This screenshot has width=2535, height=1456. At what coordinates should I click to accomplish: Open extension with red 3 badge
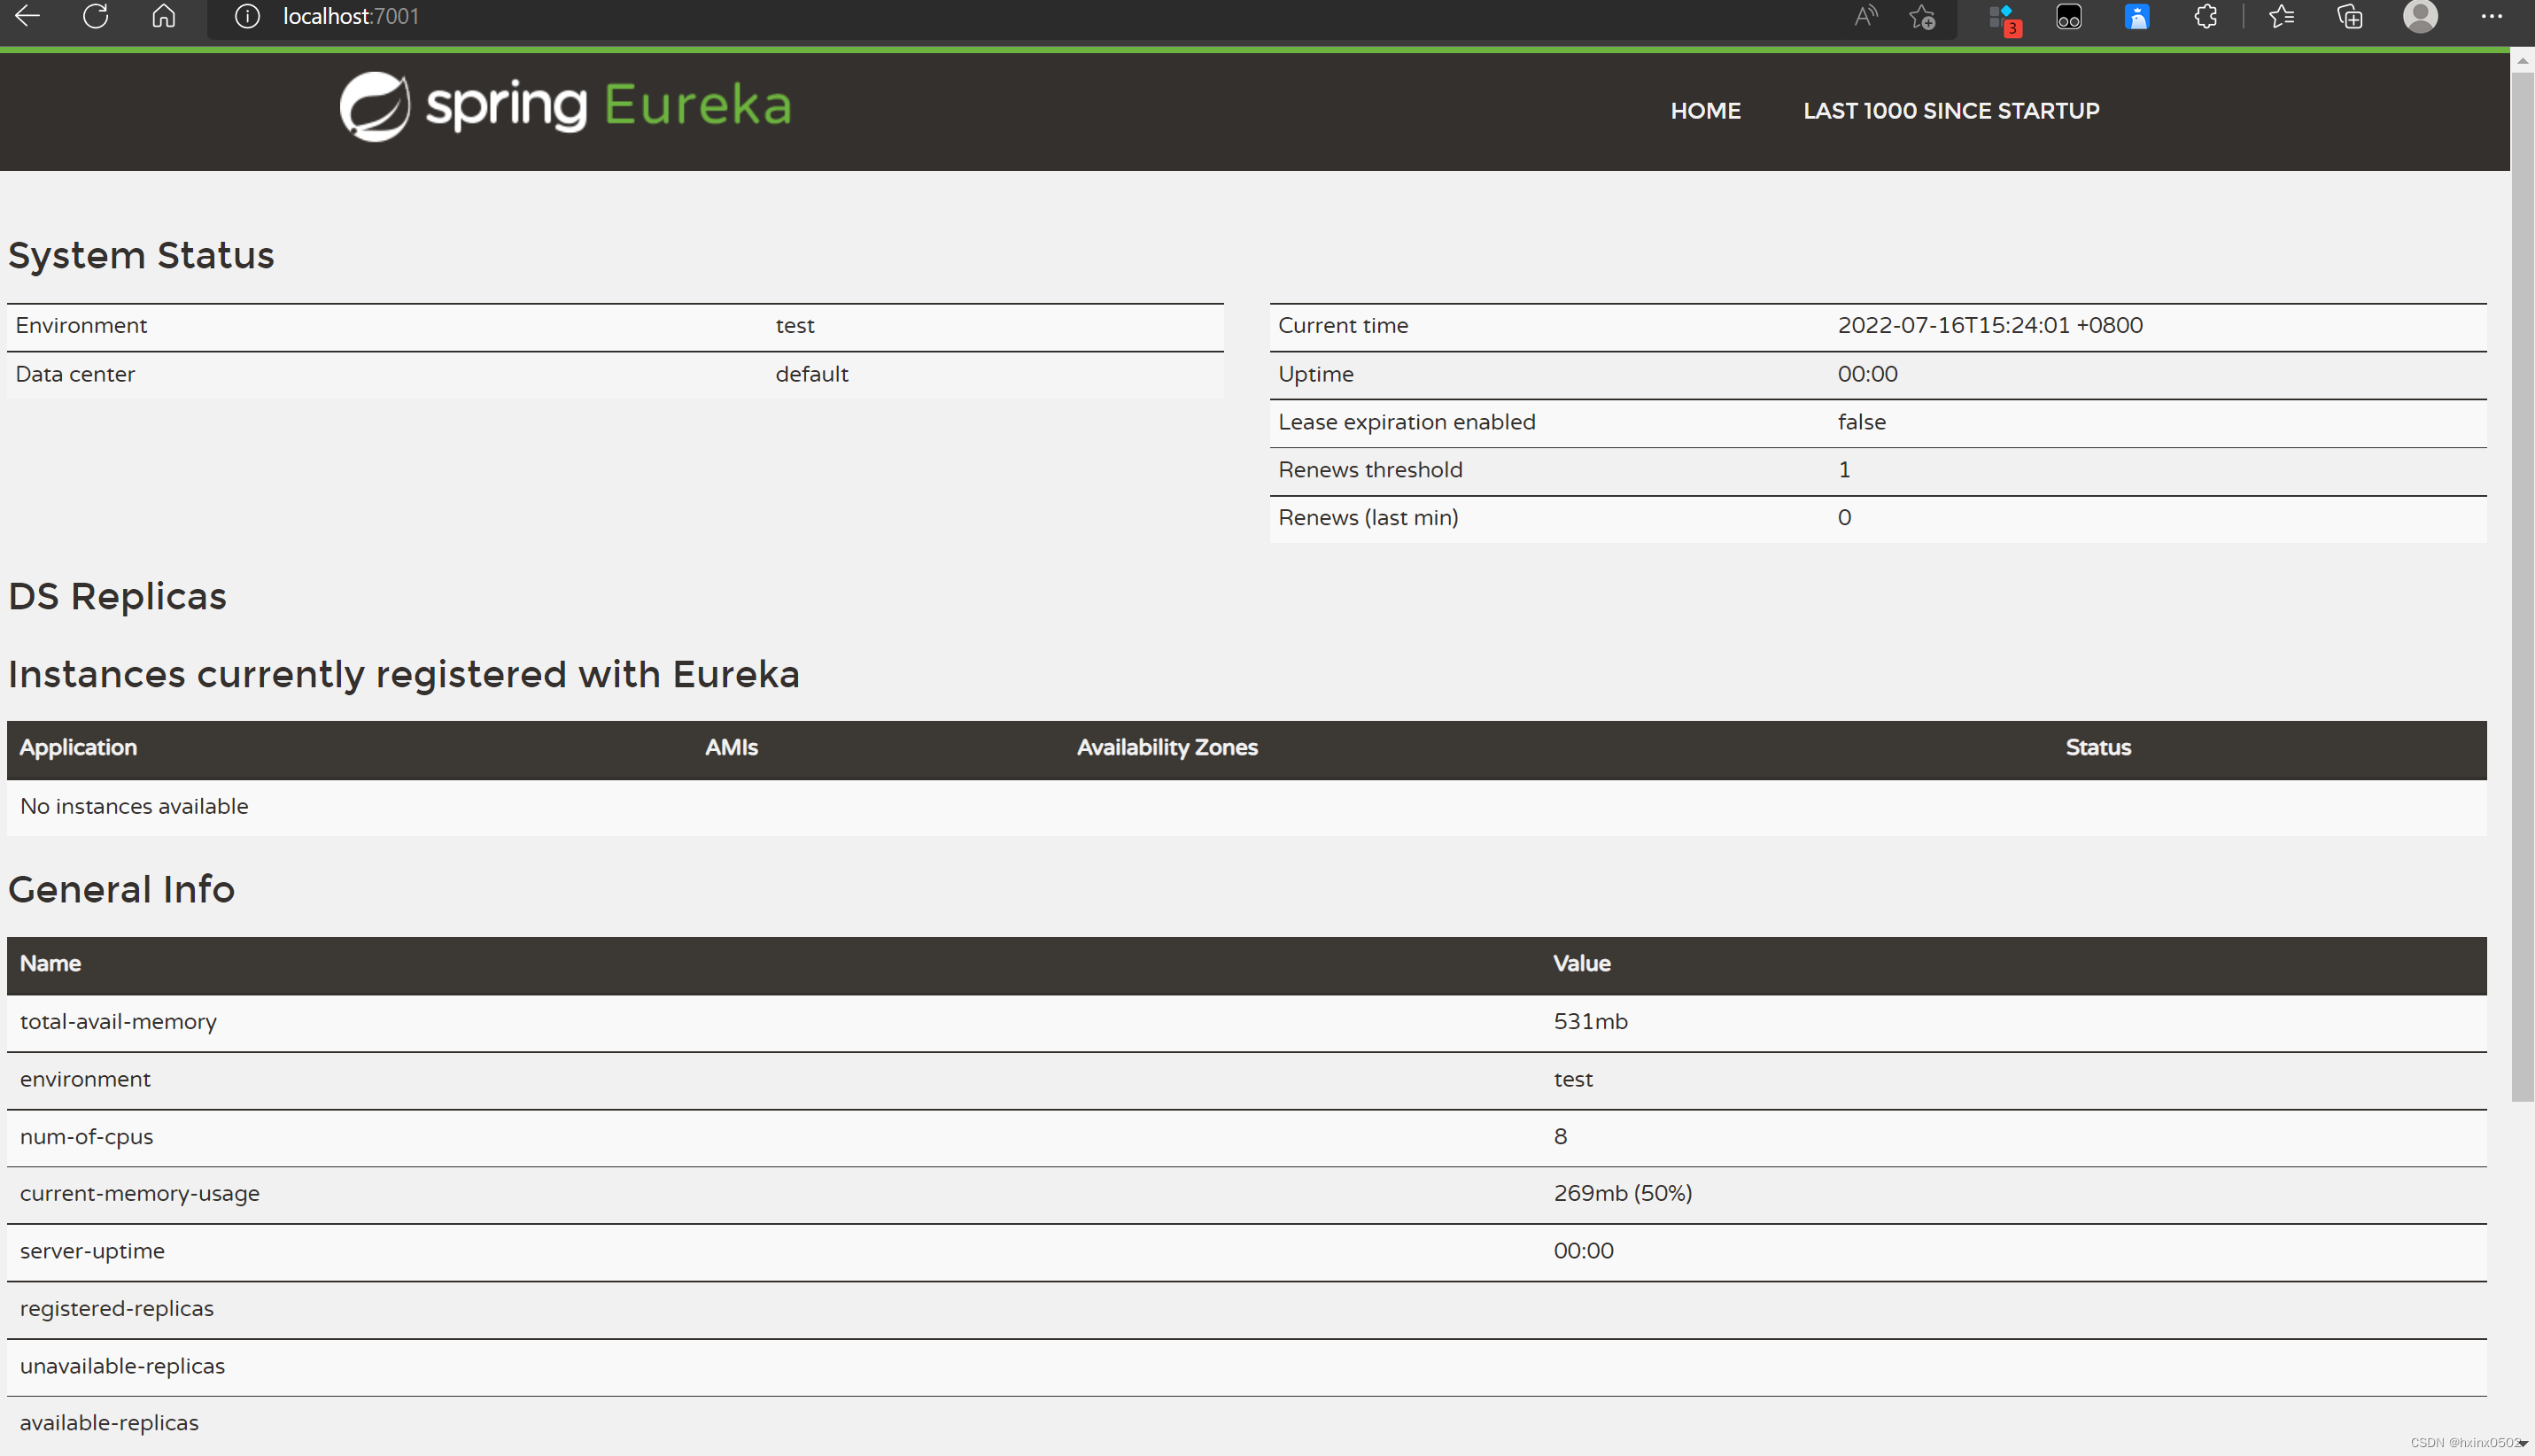tap(2003, 18)
